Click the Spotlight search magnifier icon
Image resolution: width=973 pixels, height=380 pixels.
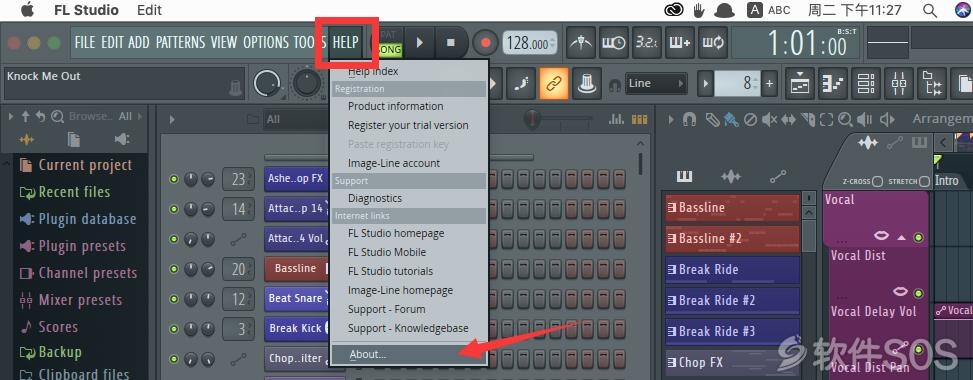930,10
